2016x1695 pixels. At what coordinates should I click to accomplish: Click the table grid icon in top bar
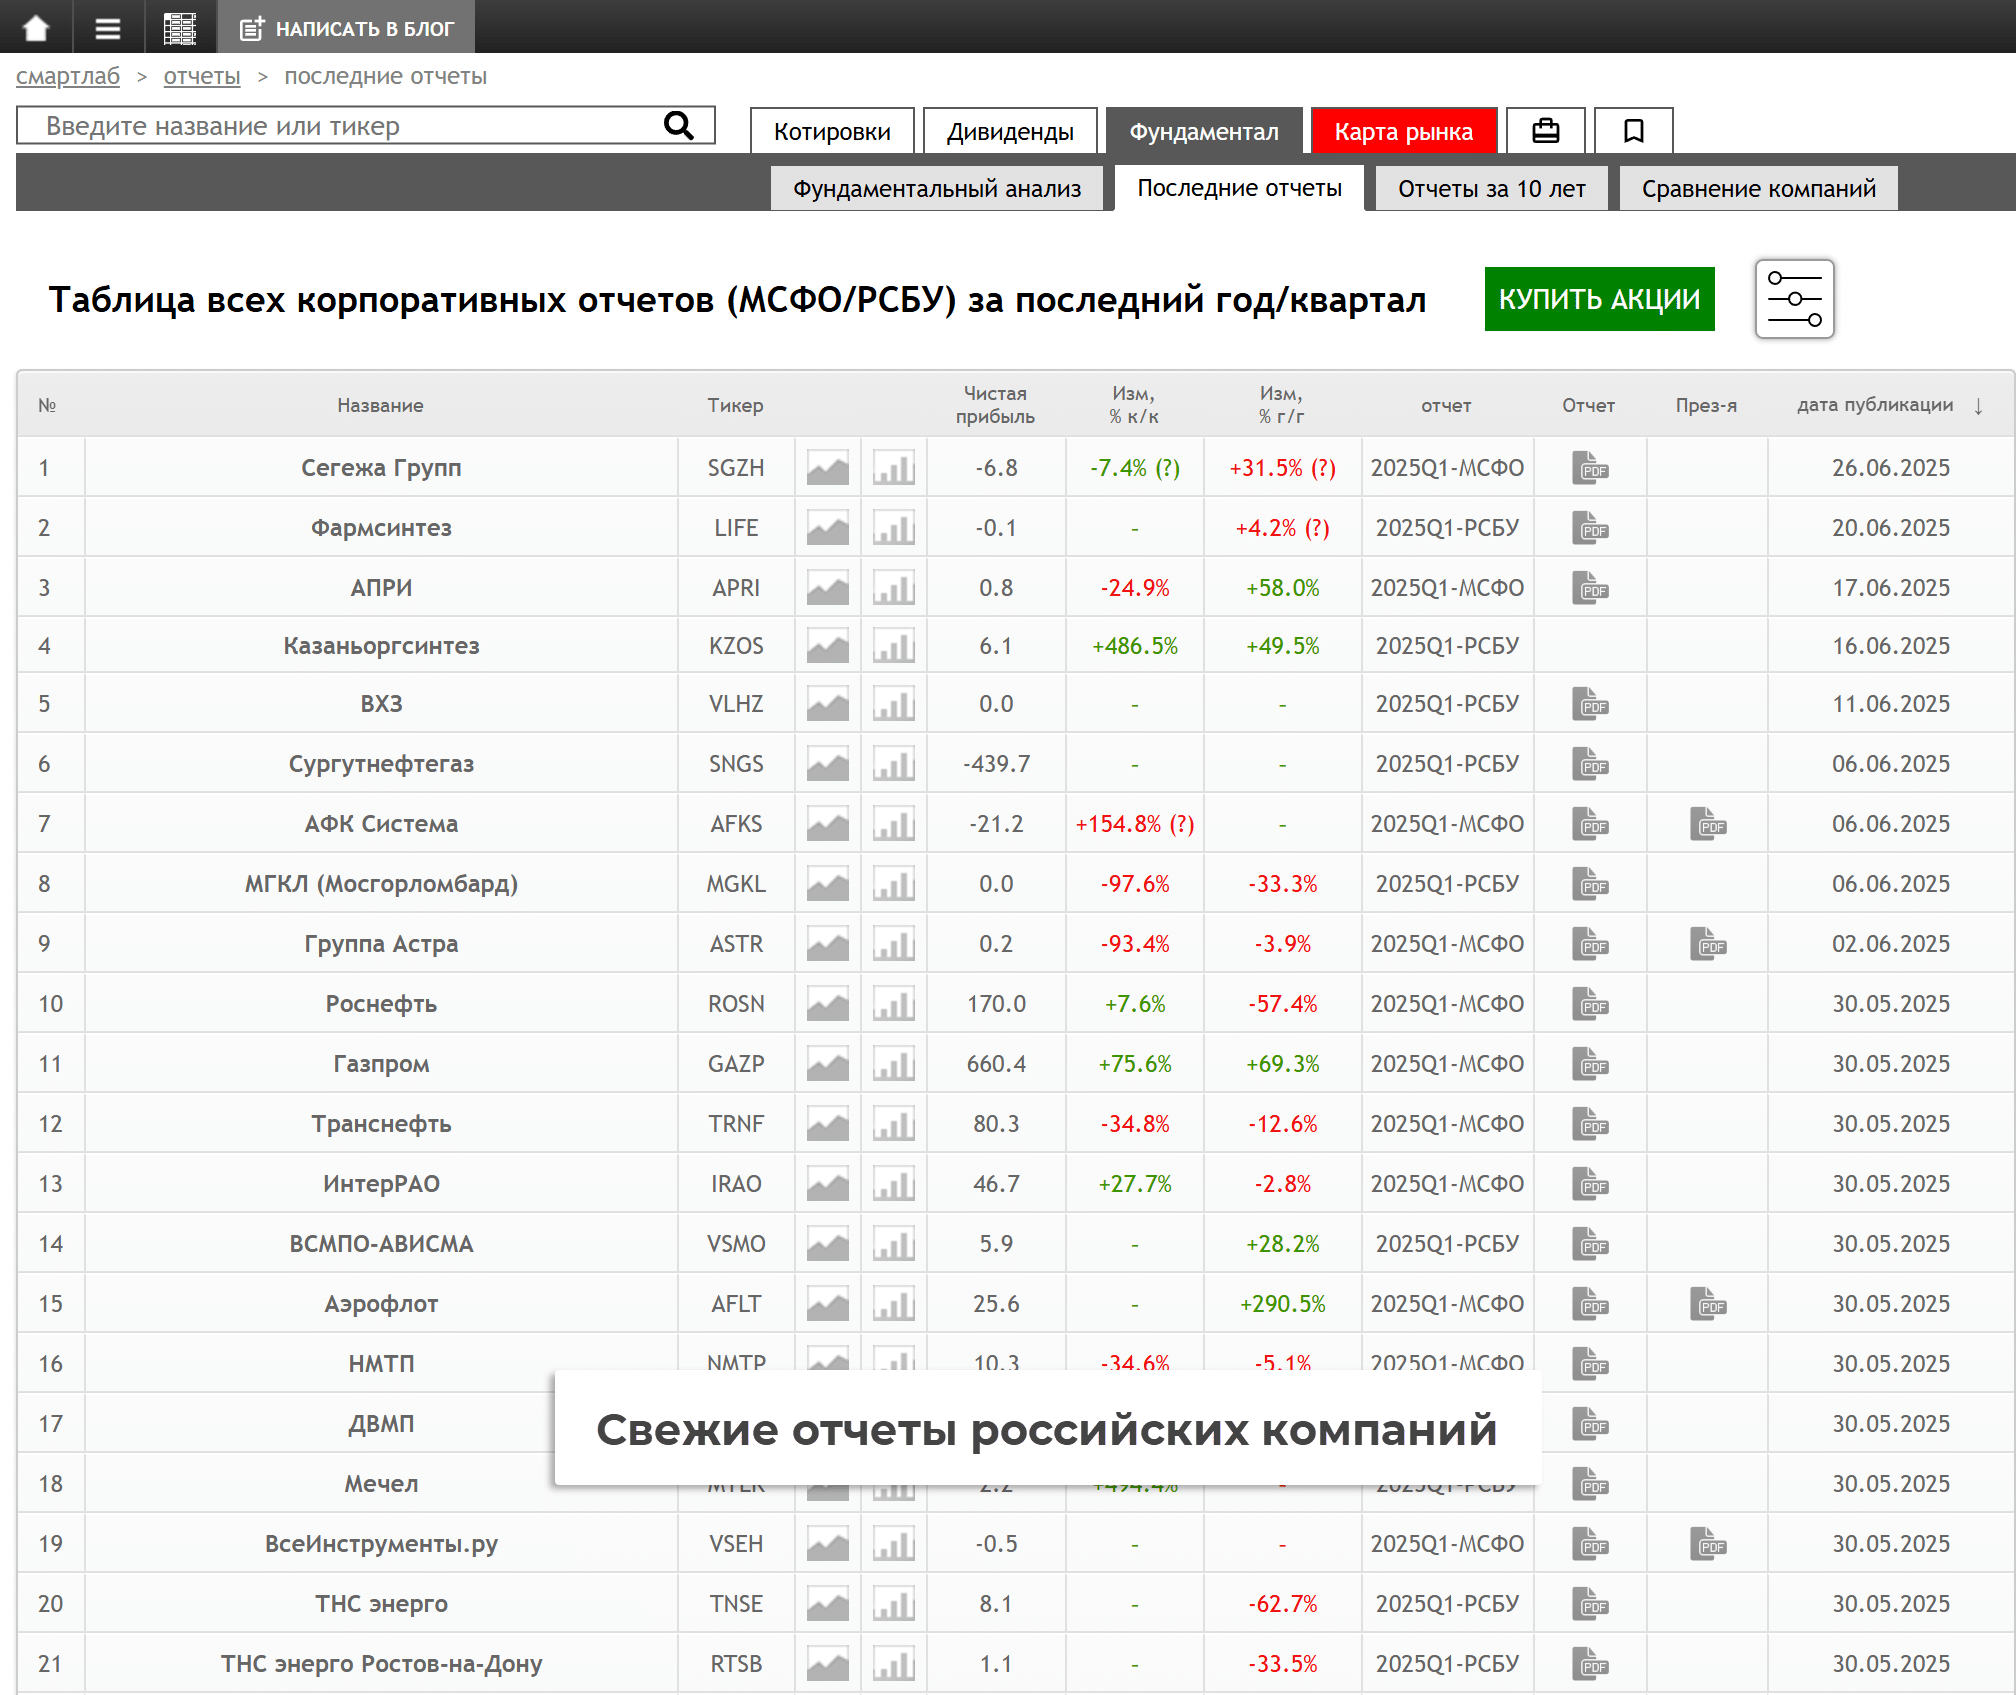(x=180, y=28)
